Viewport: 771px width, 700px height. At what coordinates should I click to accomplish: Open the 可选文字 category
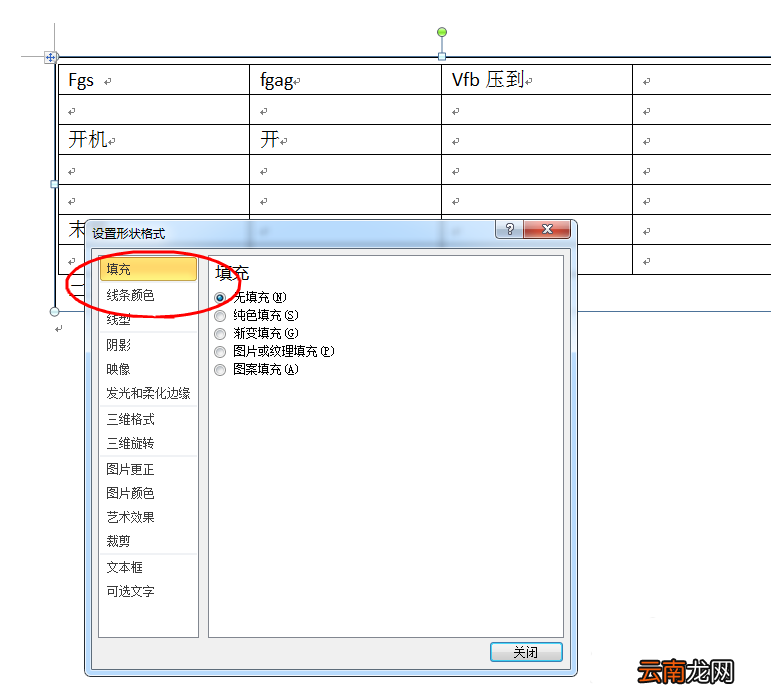click(148, 591)
